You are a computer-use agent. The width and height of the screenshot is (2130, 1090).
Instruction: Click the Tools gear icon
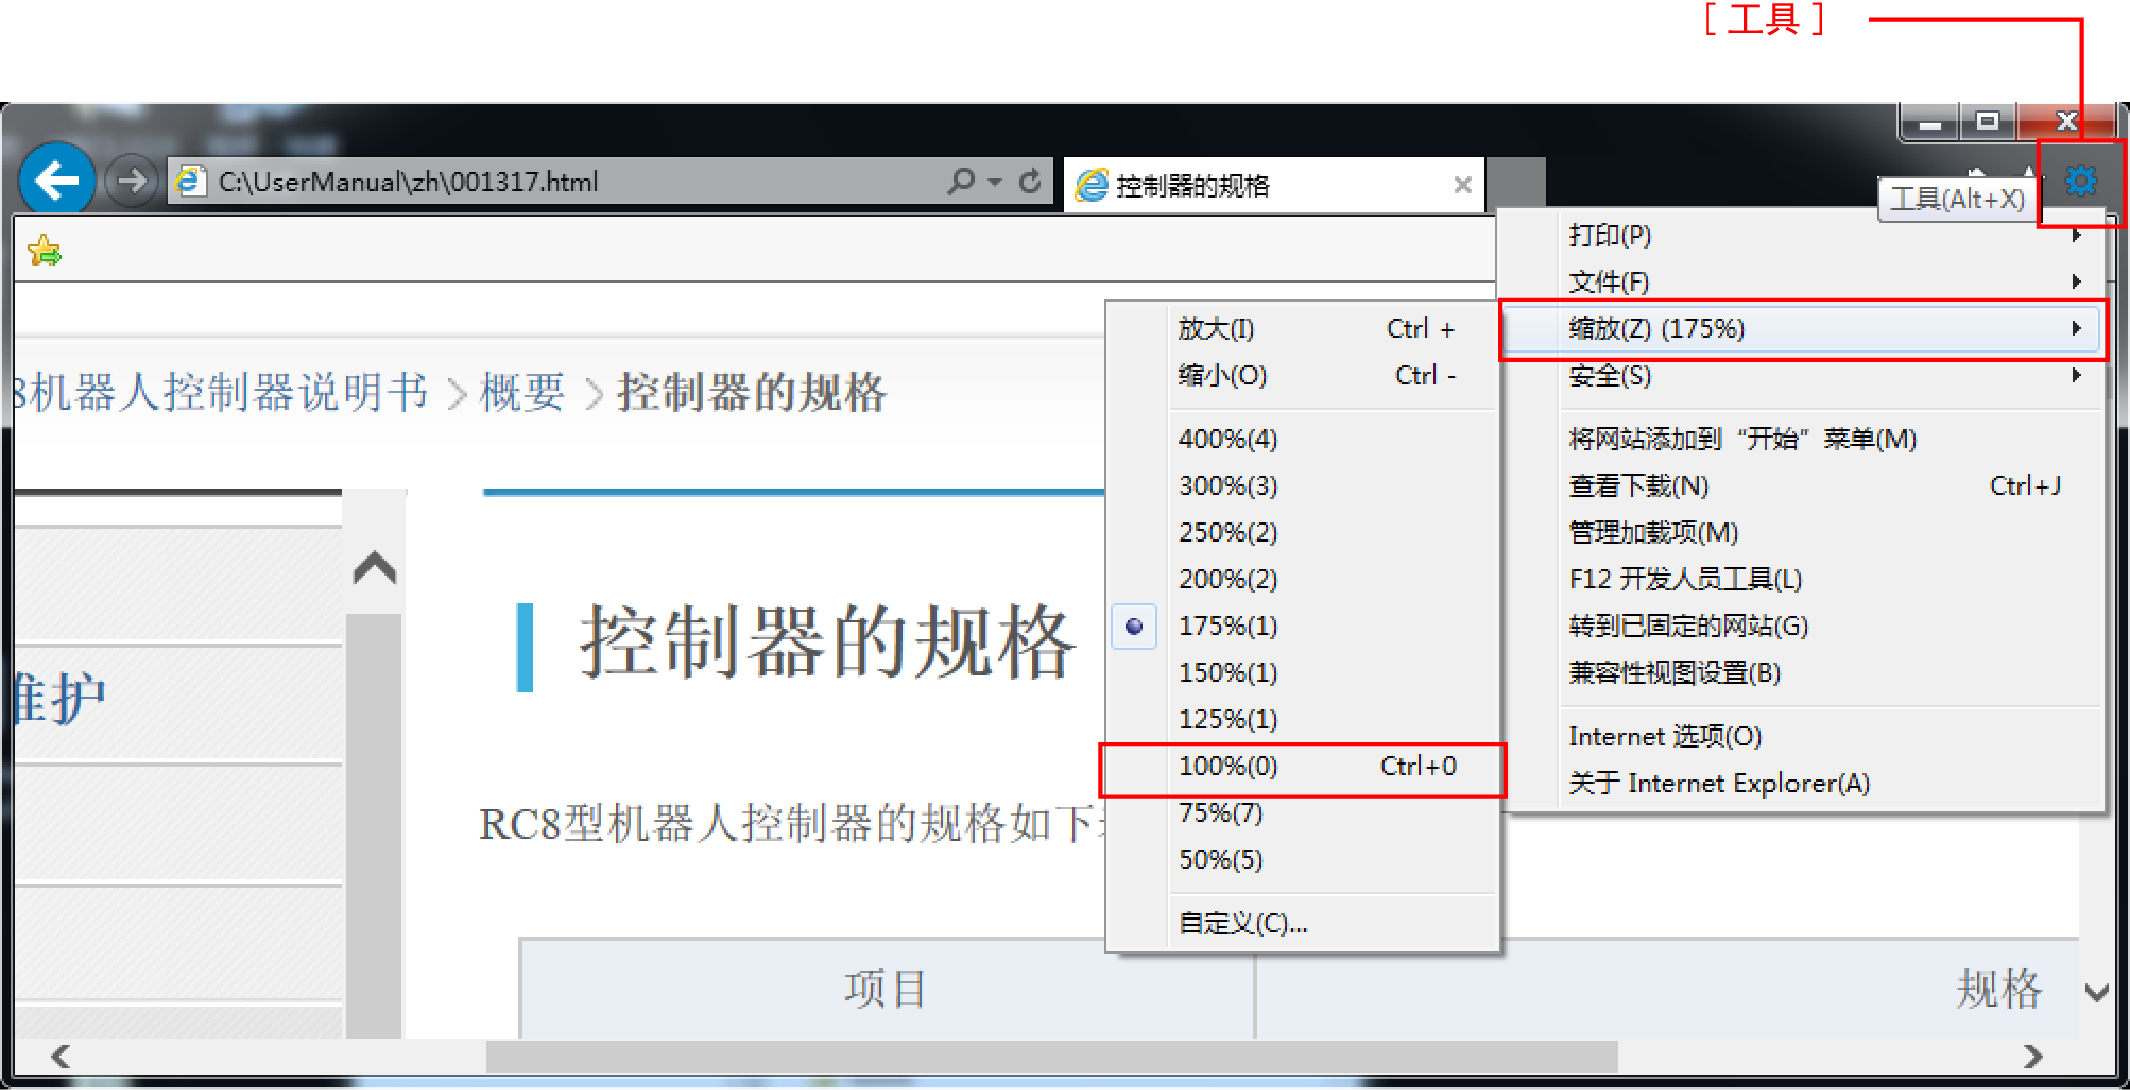[2080, 181]
